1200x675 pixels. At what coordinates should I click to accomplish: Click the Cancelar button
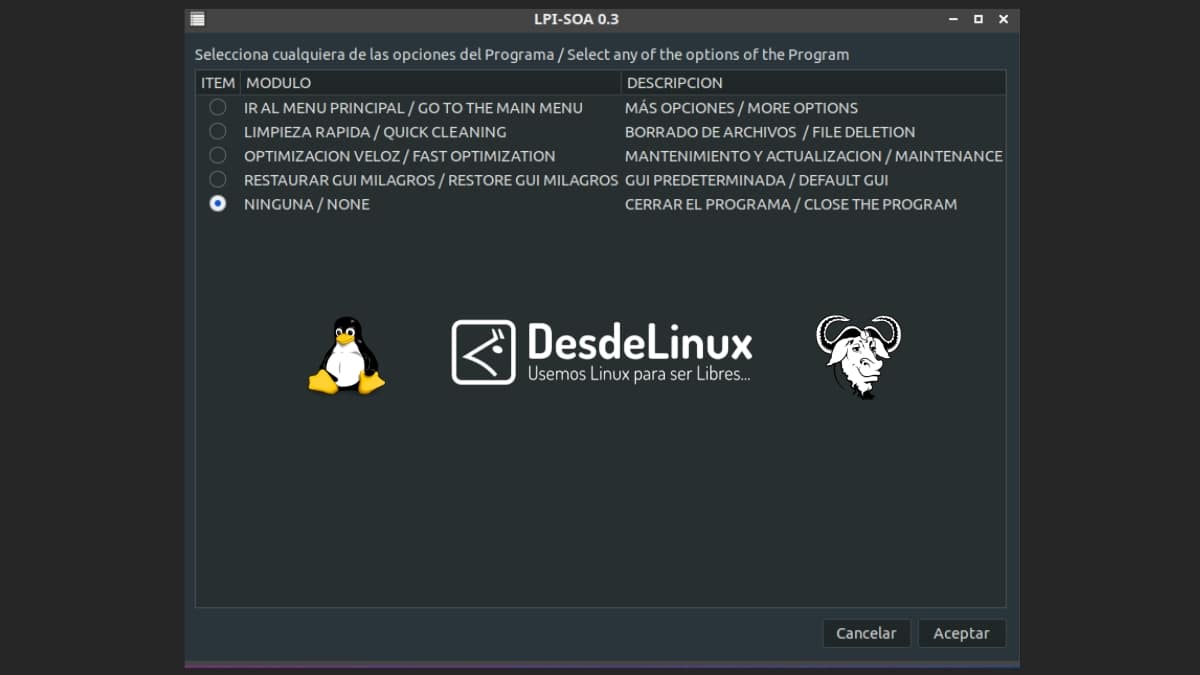coord(866,633)
